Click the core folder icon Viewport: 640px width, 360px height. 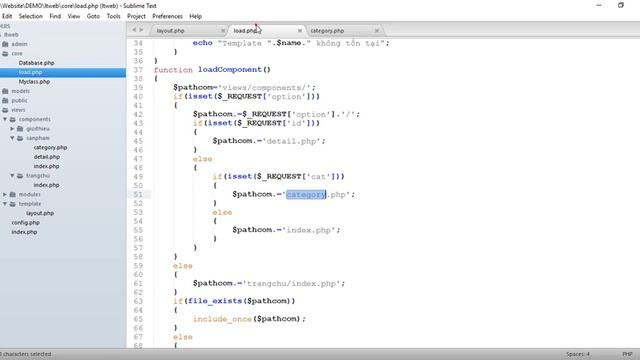pos(5,53)
